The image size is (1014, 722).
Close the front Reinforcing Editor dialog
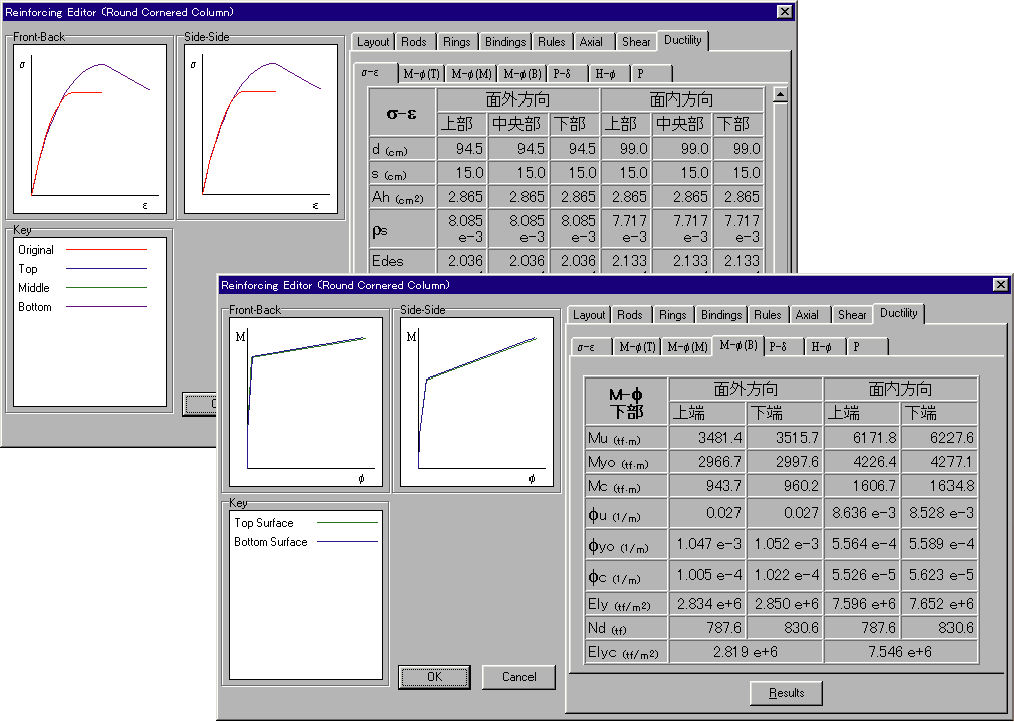(x=1000, y=285)
